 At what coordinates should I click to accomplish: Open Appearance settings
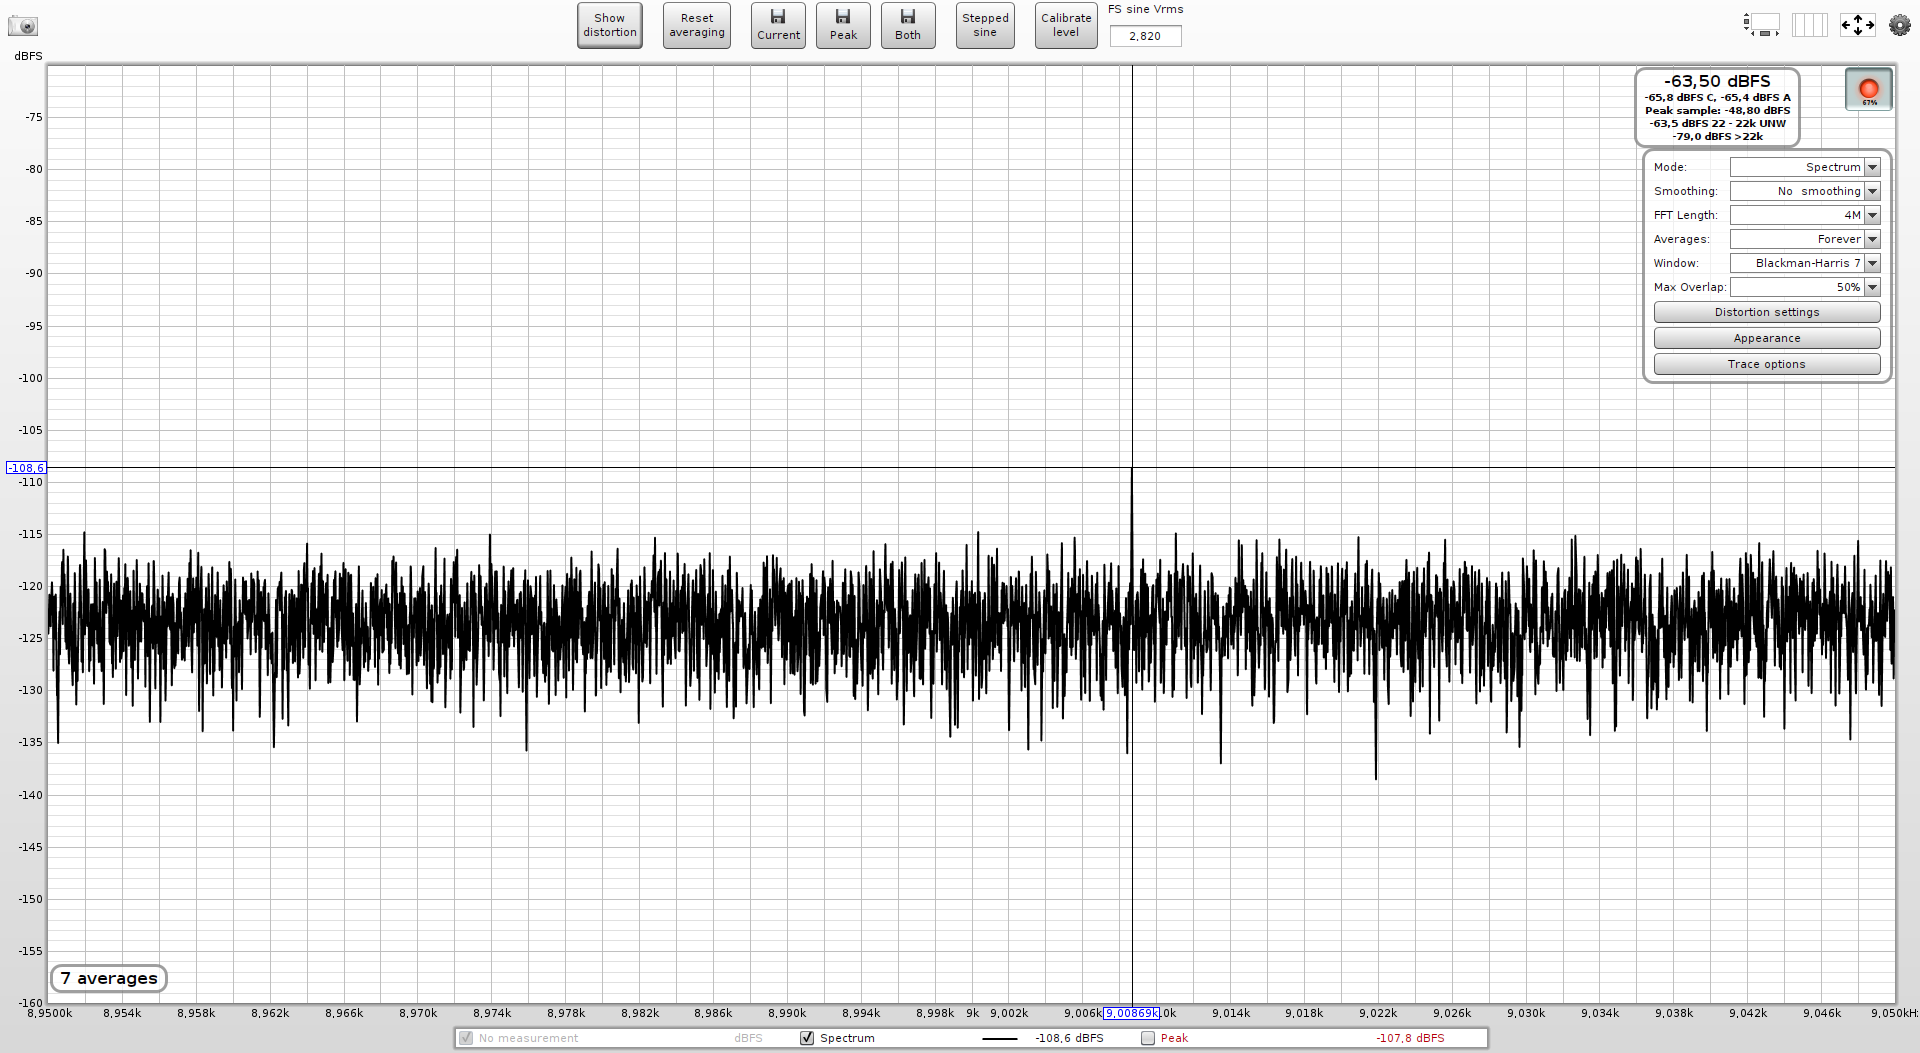[1767, 338]
